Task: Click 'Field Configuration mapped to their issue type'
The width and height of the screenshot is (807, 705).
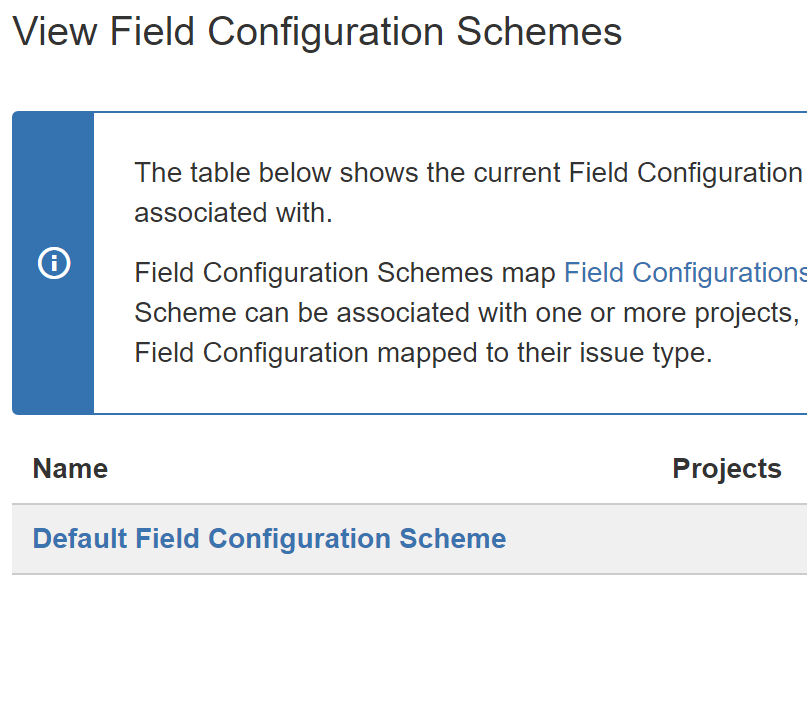Action: tap(423, 353)
